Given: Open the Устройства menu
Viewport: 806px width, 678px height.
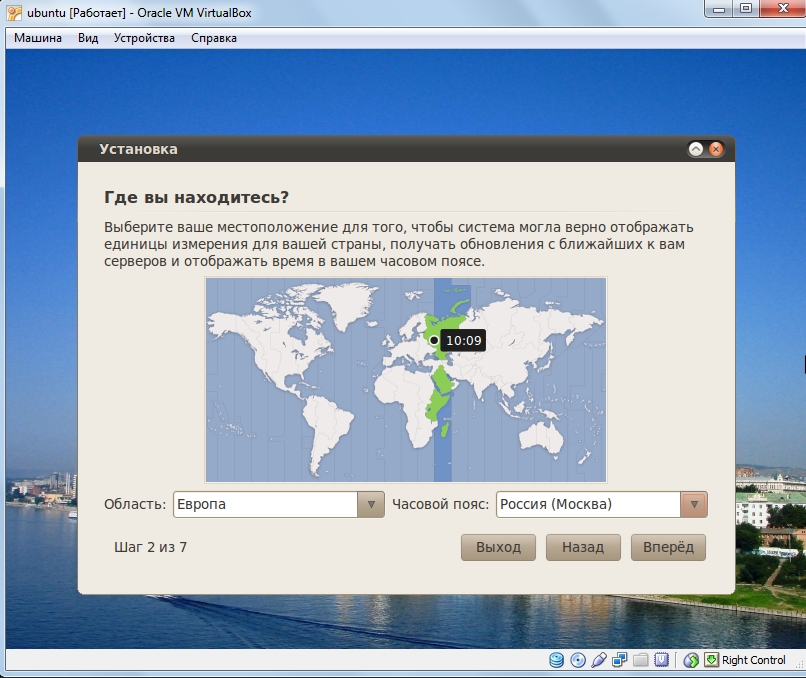Looking at the screenshot, I should coord(144,38).
